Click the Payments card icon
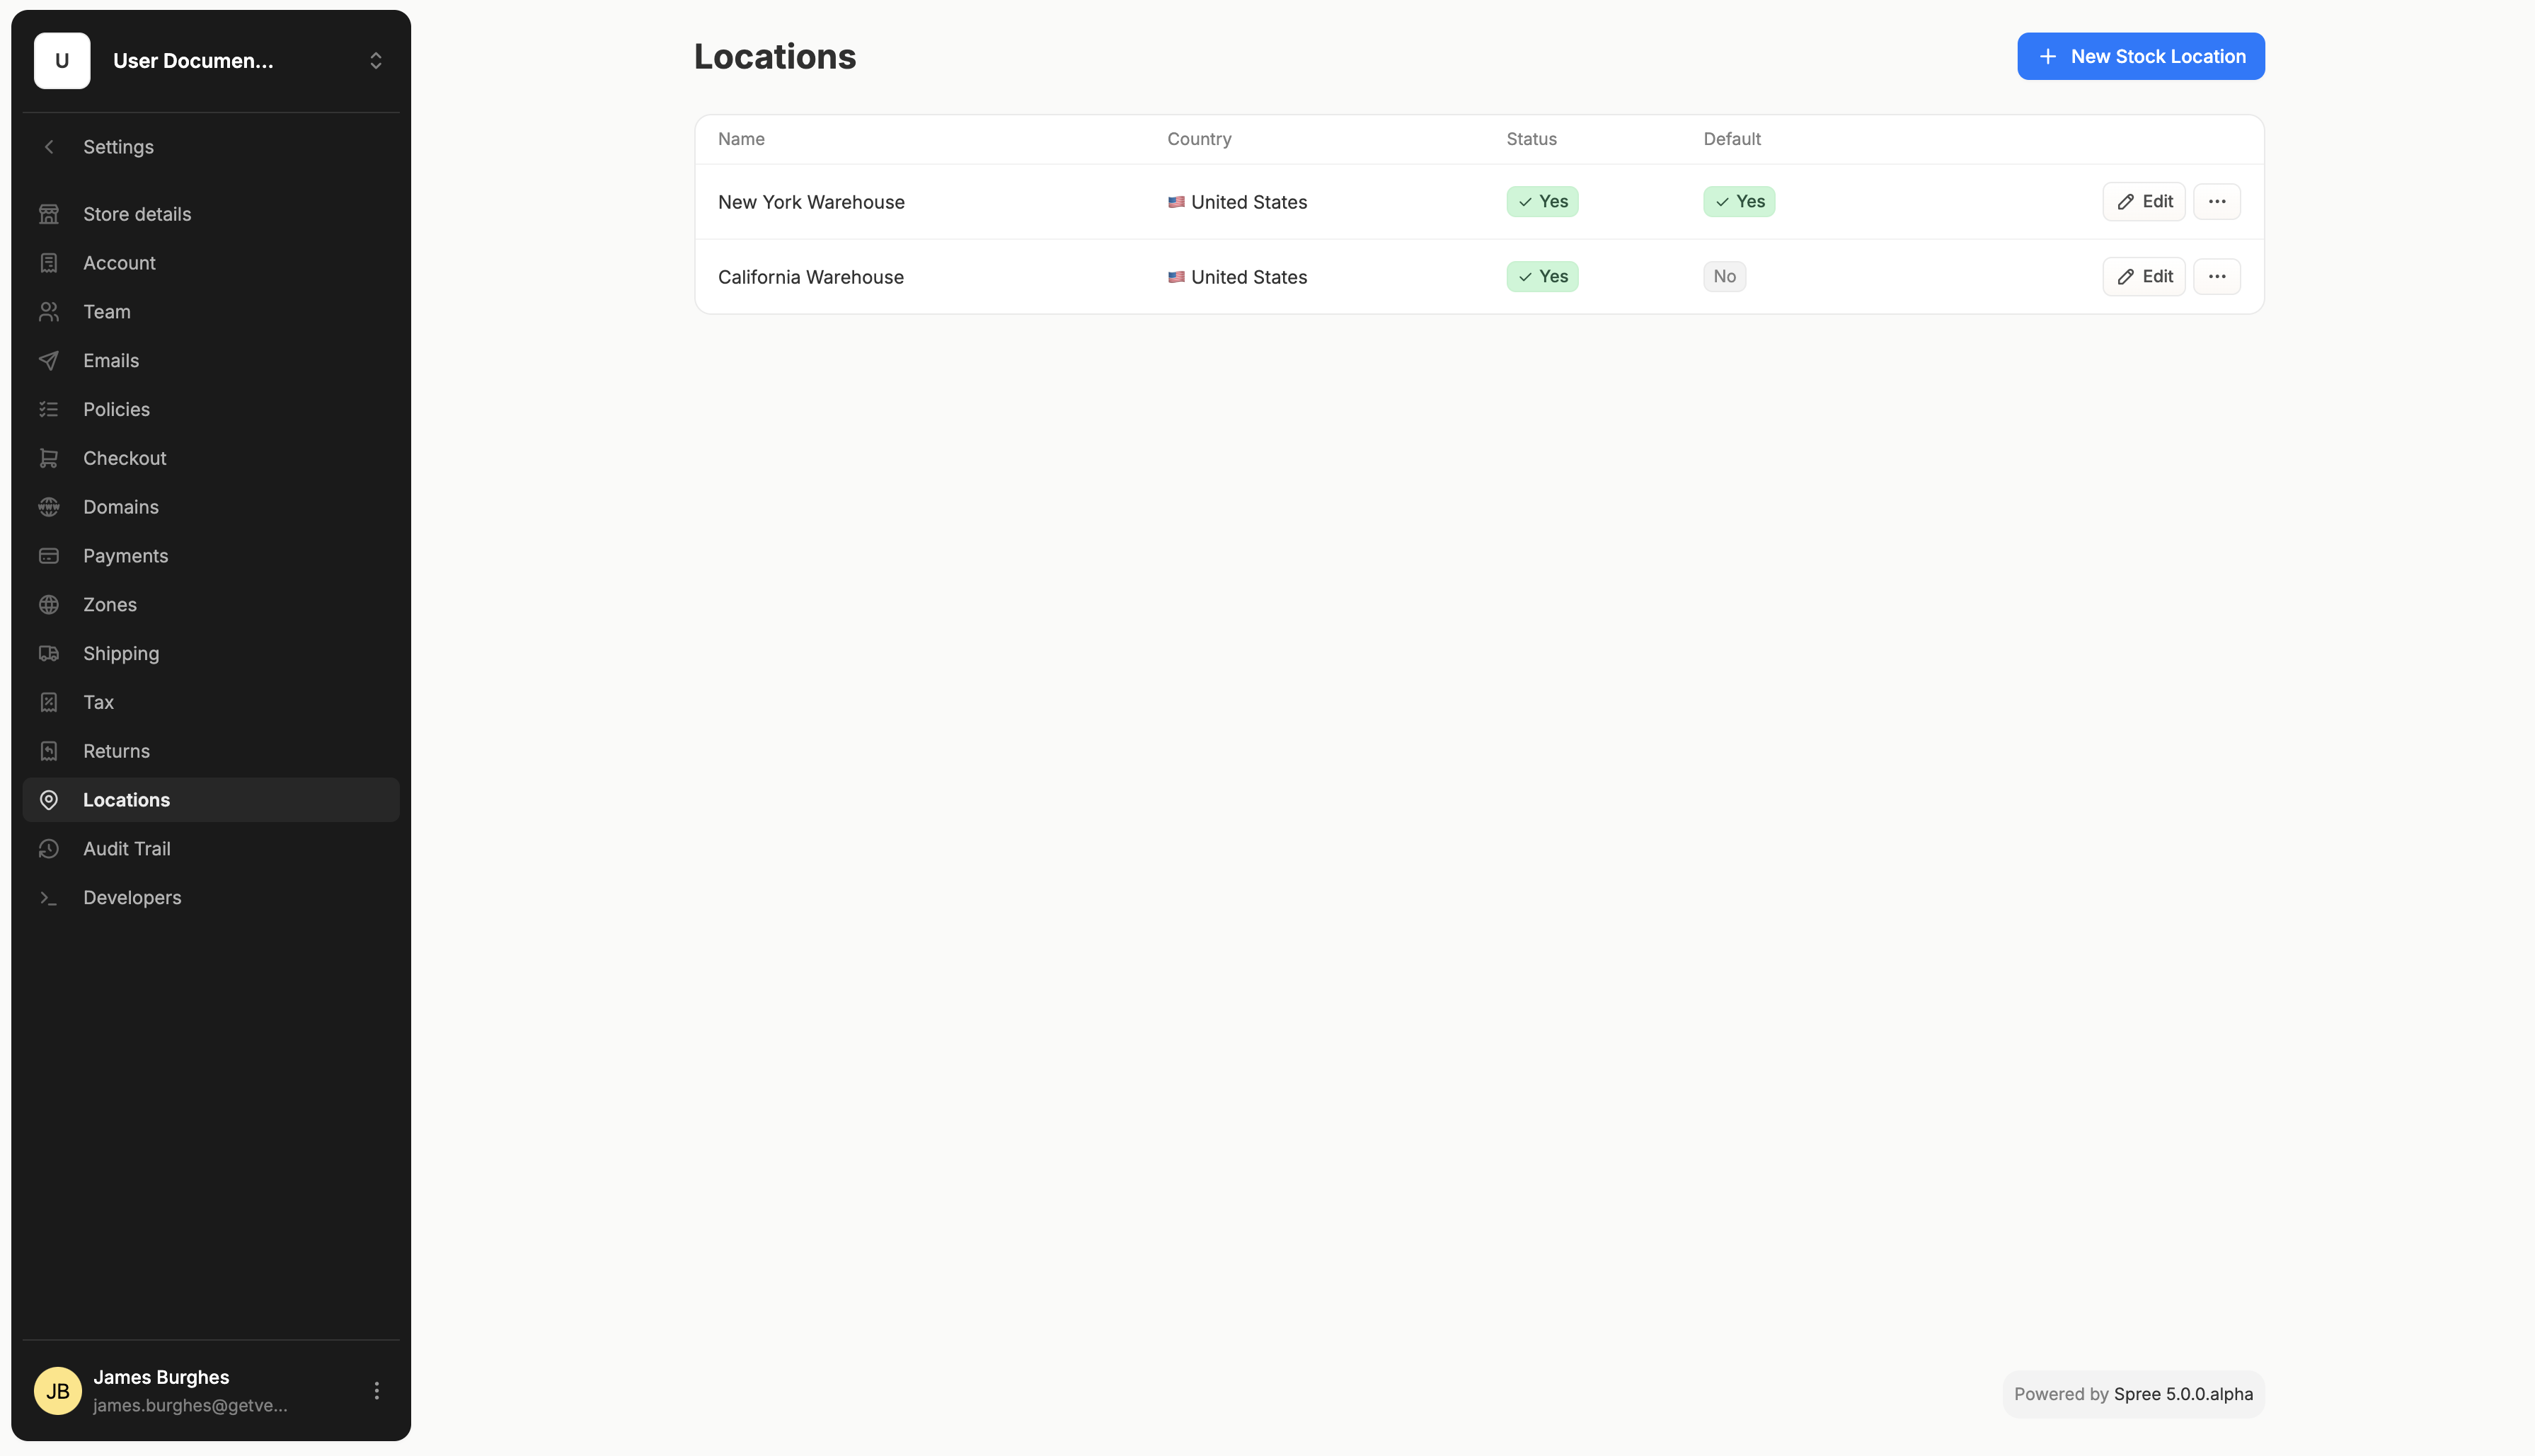2535x1456 pixels. [x=48, y=556]
